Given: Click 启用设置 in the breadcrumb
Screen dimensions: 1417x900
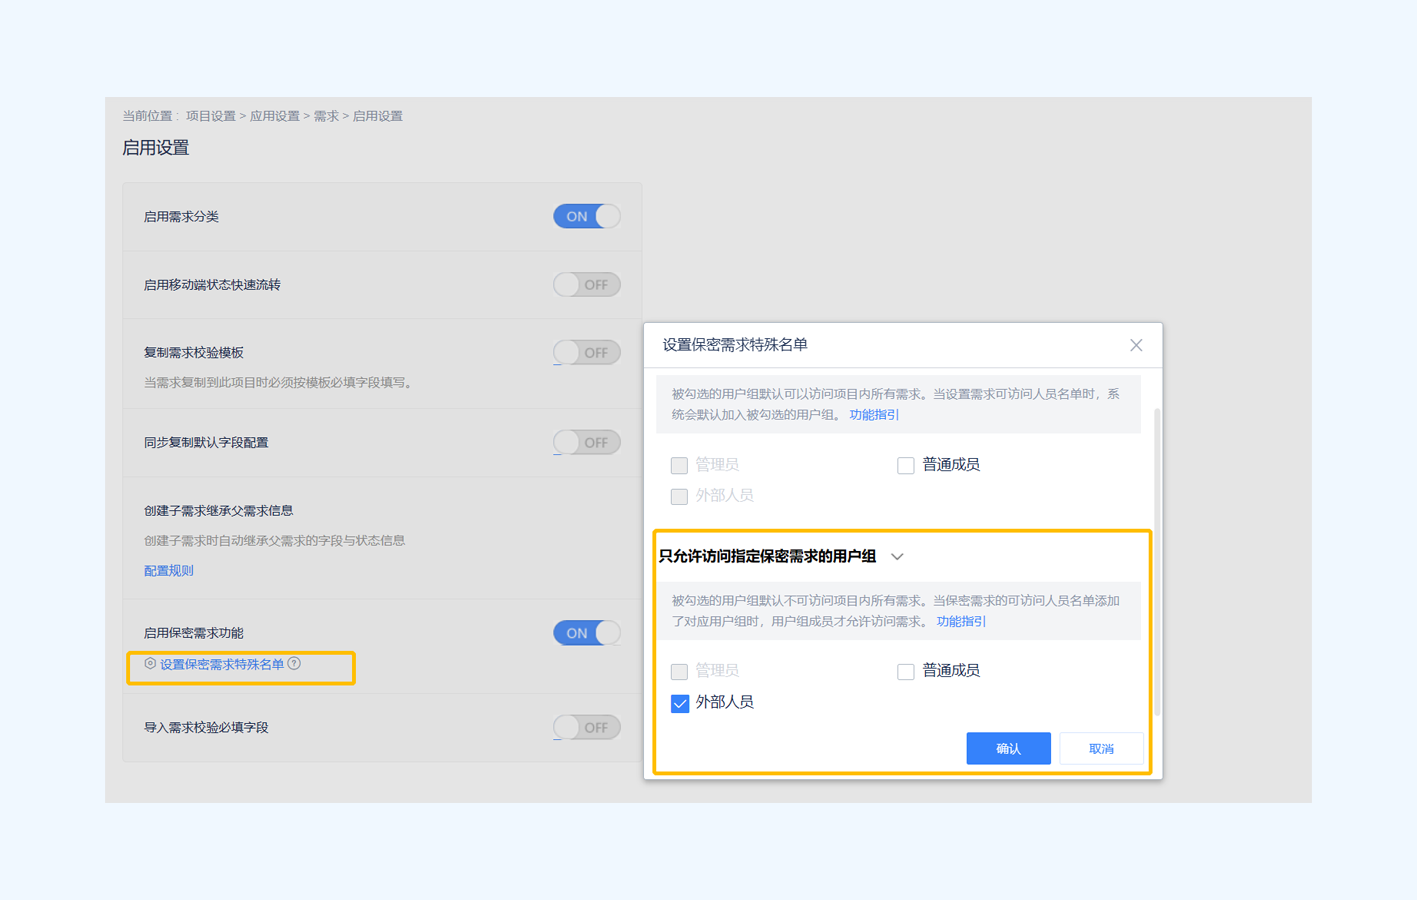Looking at the screenshot, I should tap(378, 116).
